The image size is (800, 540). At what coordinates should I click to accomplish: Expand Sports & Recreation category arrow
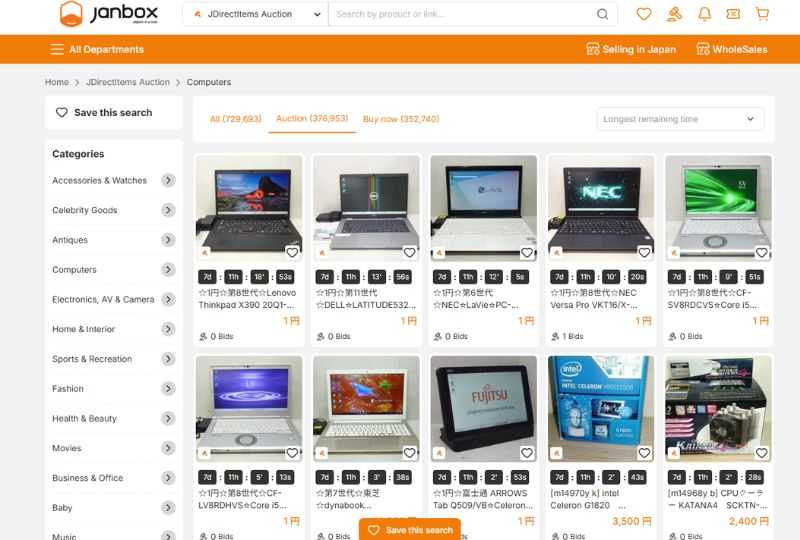[x=168, y=359]
